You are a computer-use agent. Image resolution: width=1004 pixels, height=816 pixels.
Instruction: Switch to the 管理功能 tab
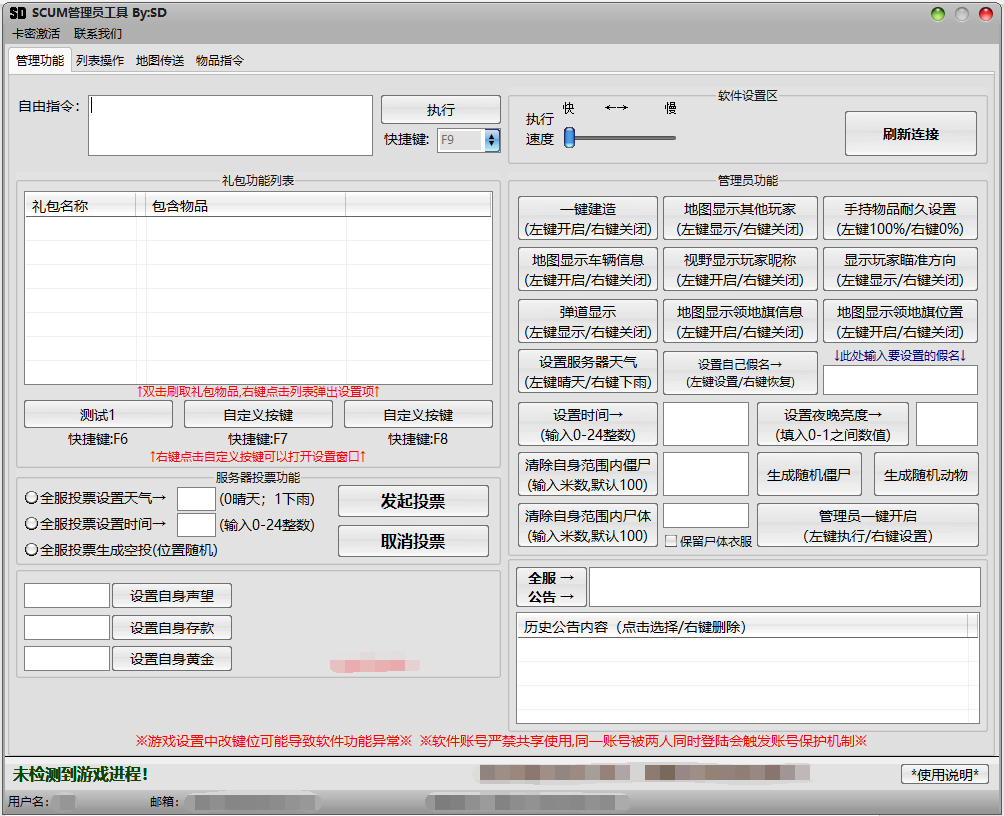click(x=40, y=60)
